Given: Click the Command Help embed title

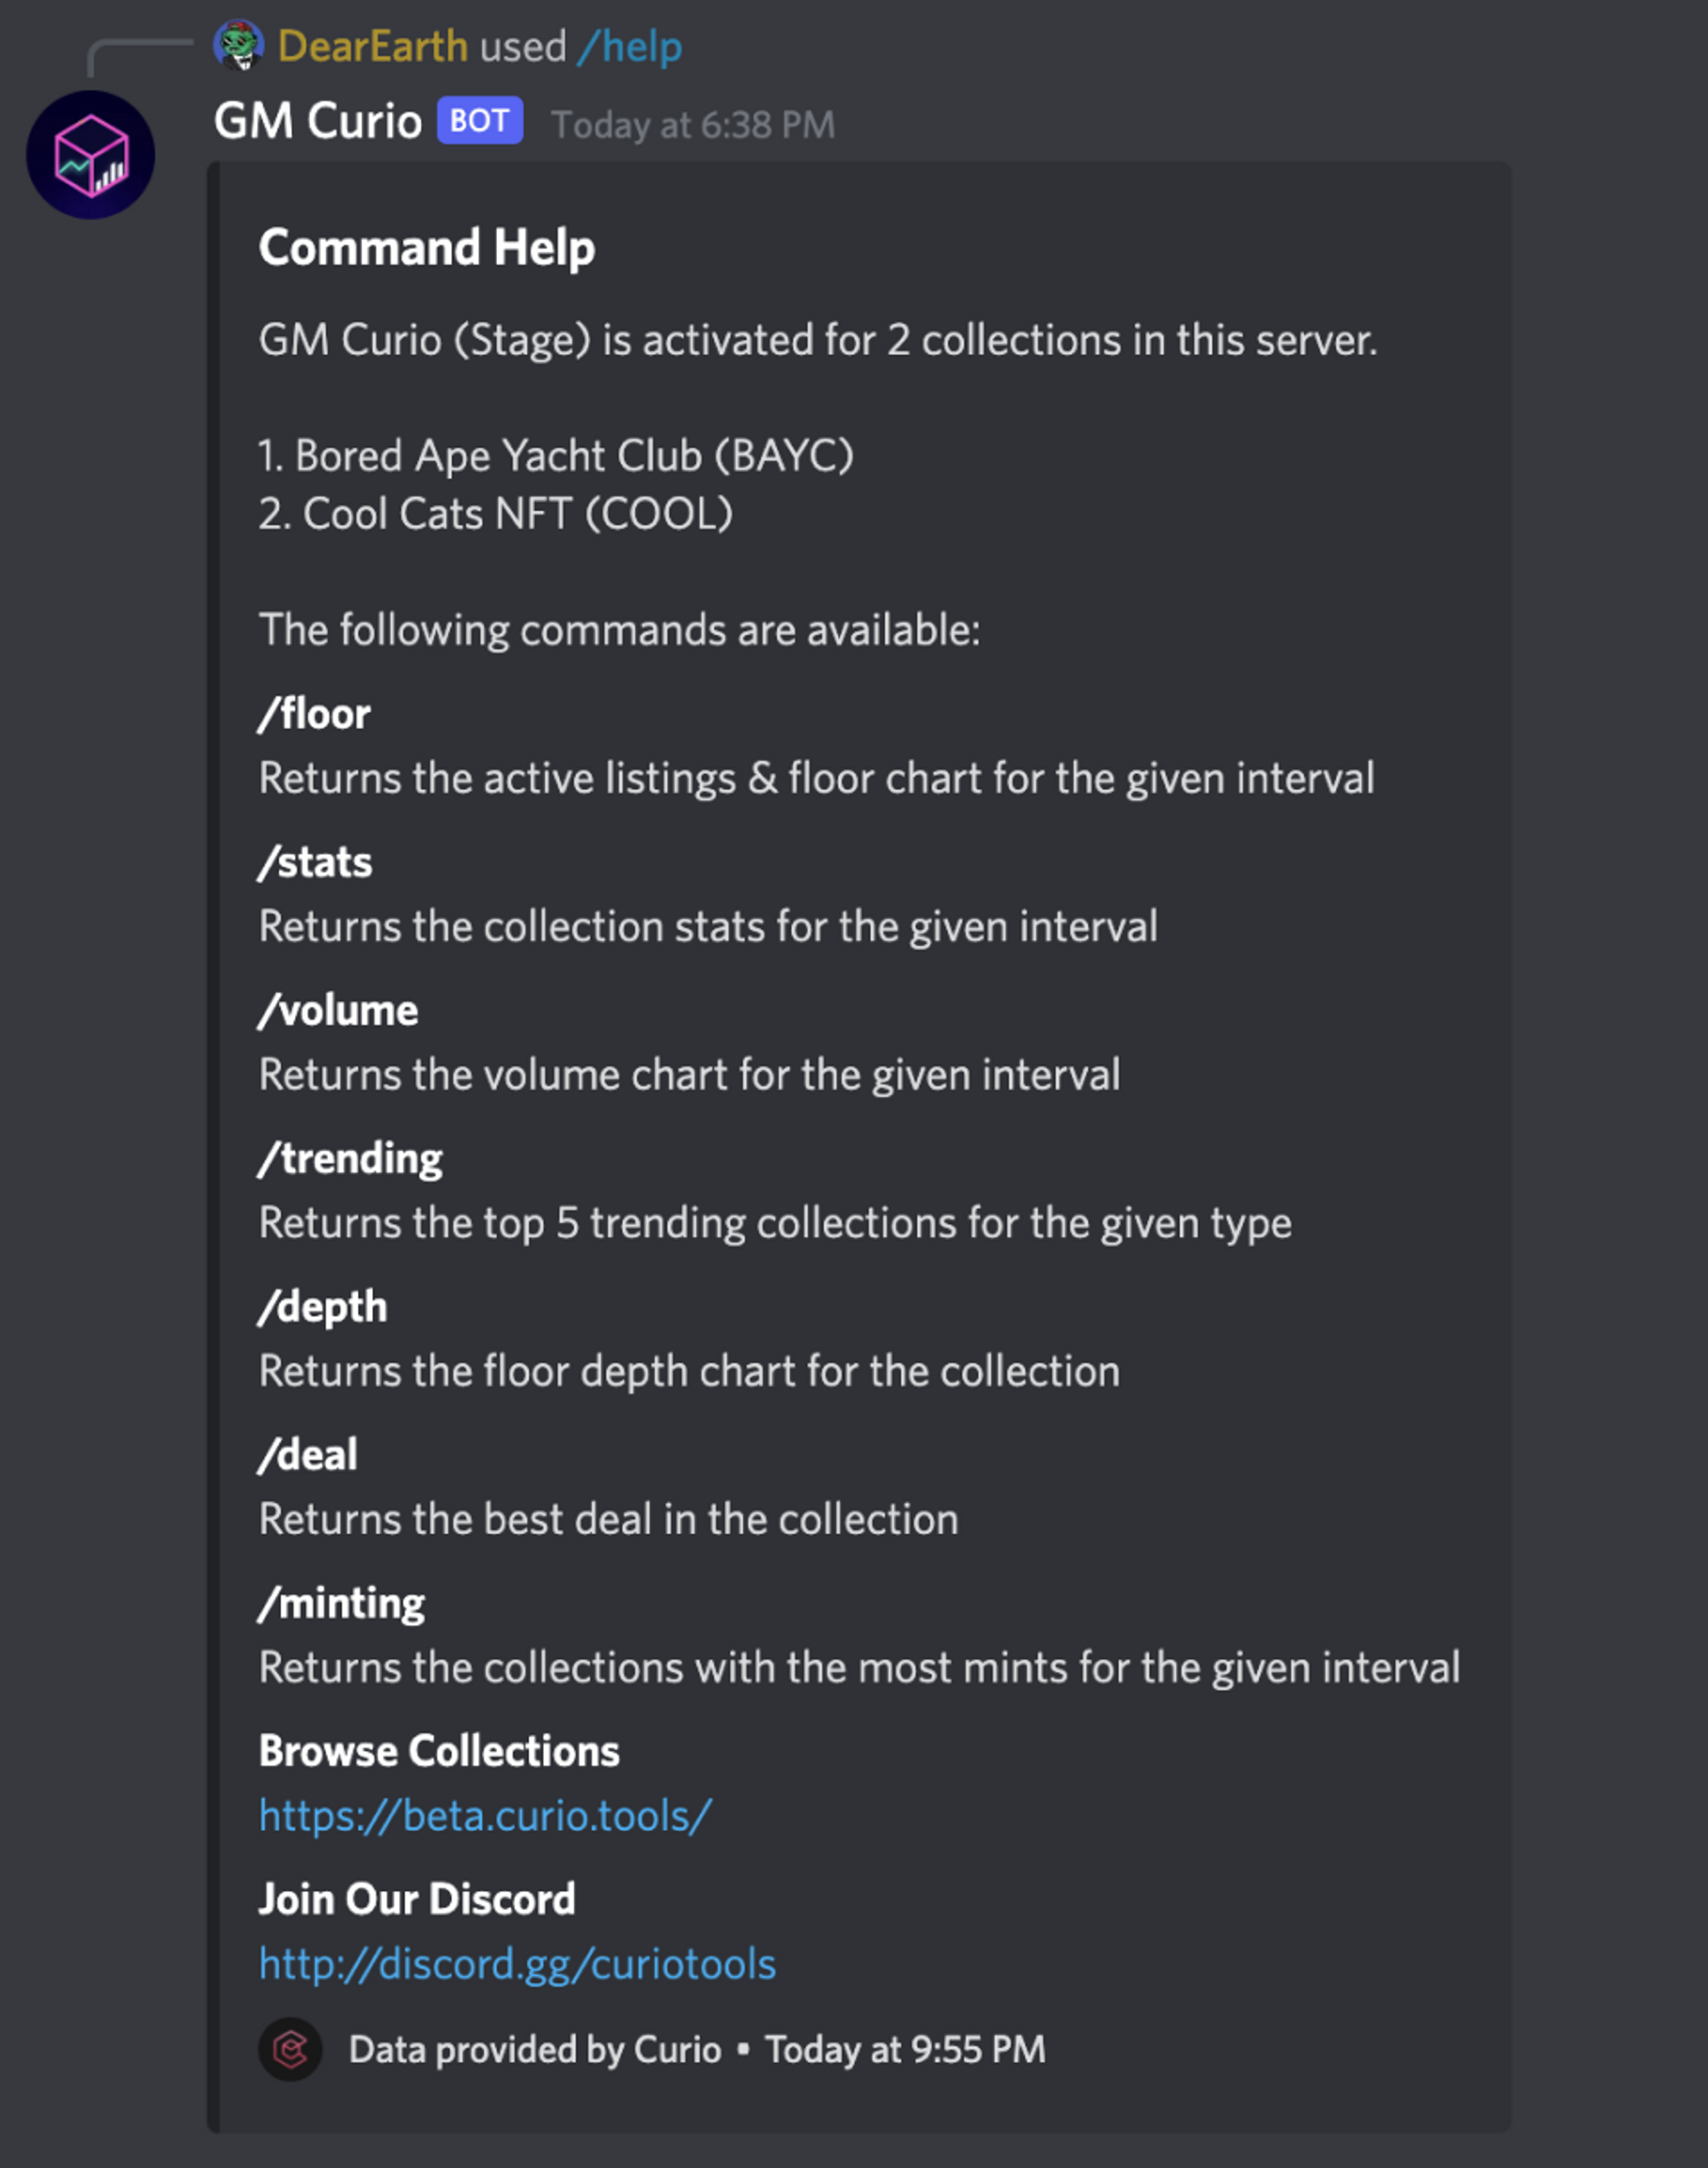Looking at the screenshot, I should [427, 247].
